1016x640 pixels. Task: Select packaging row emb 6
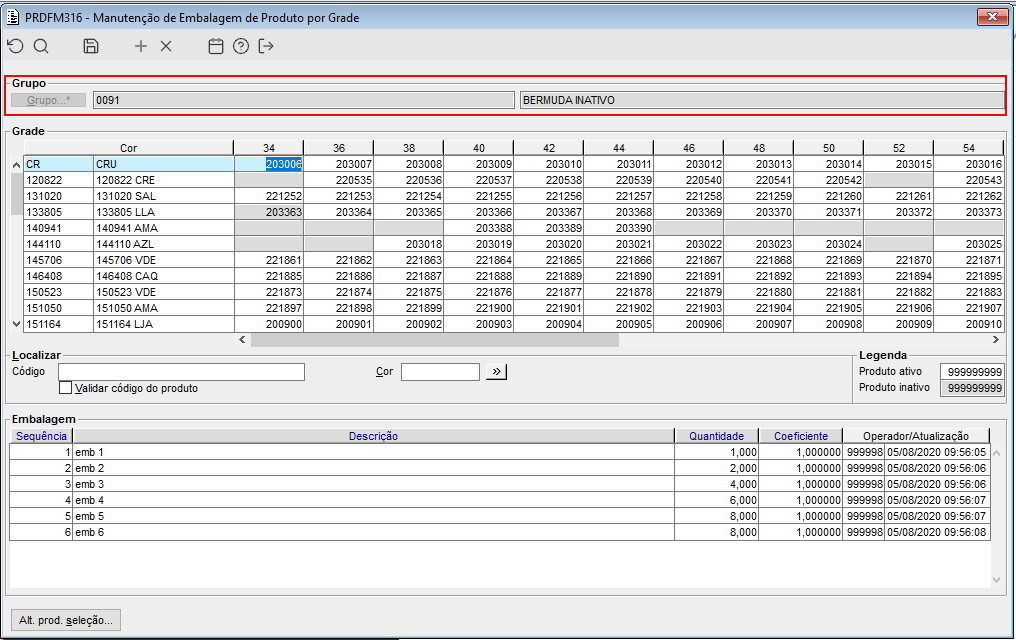pos(500,532)
